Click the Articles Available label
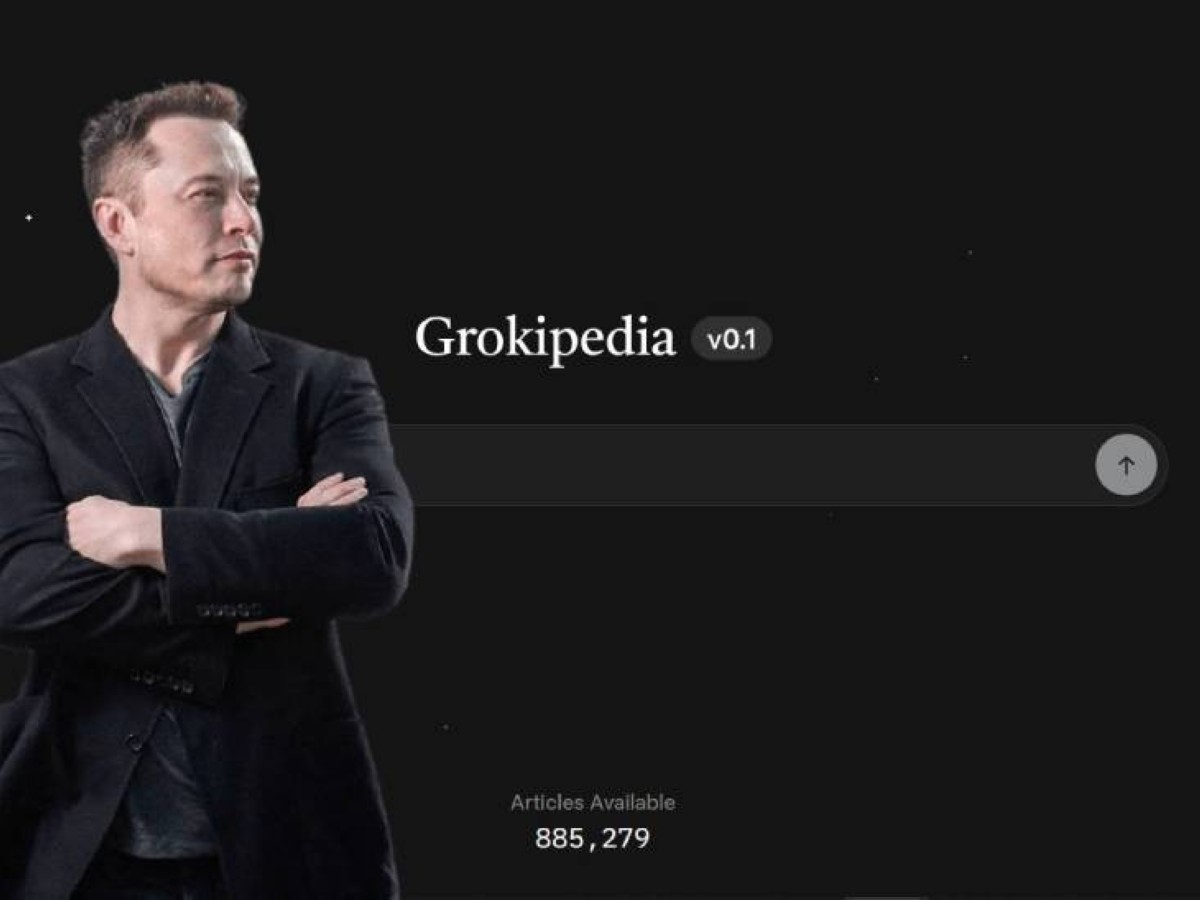Screen dimensions: 1200x900 592,802
